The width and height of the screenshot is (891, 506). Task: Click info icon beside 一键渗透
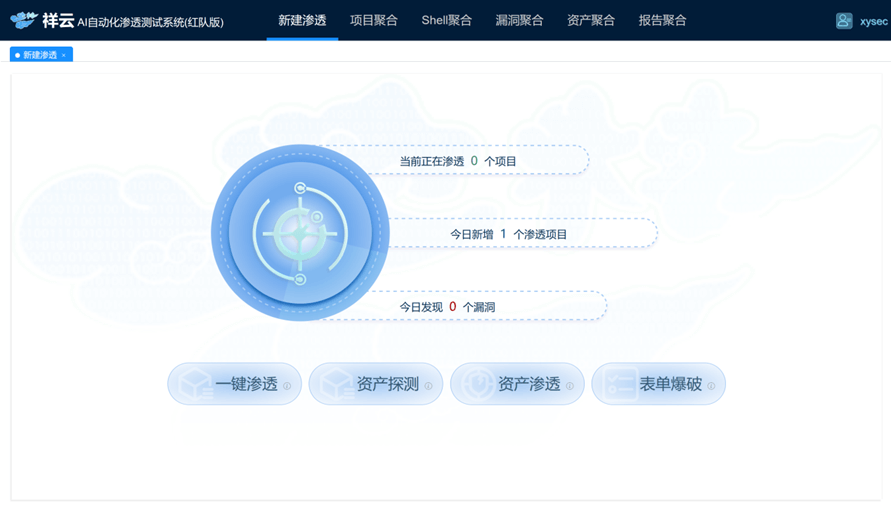point(287,386)
